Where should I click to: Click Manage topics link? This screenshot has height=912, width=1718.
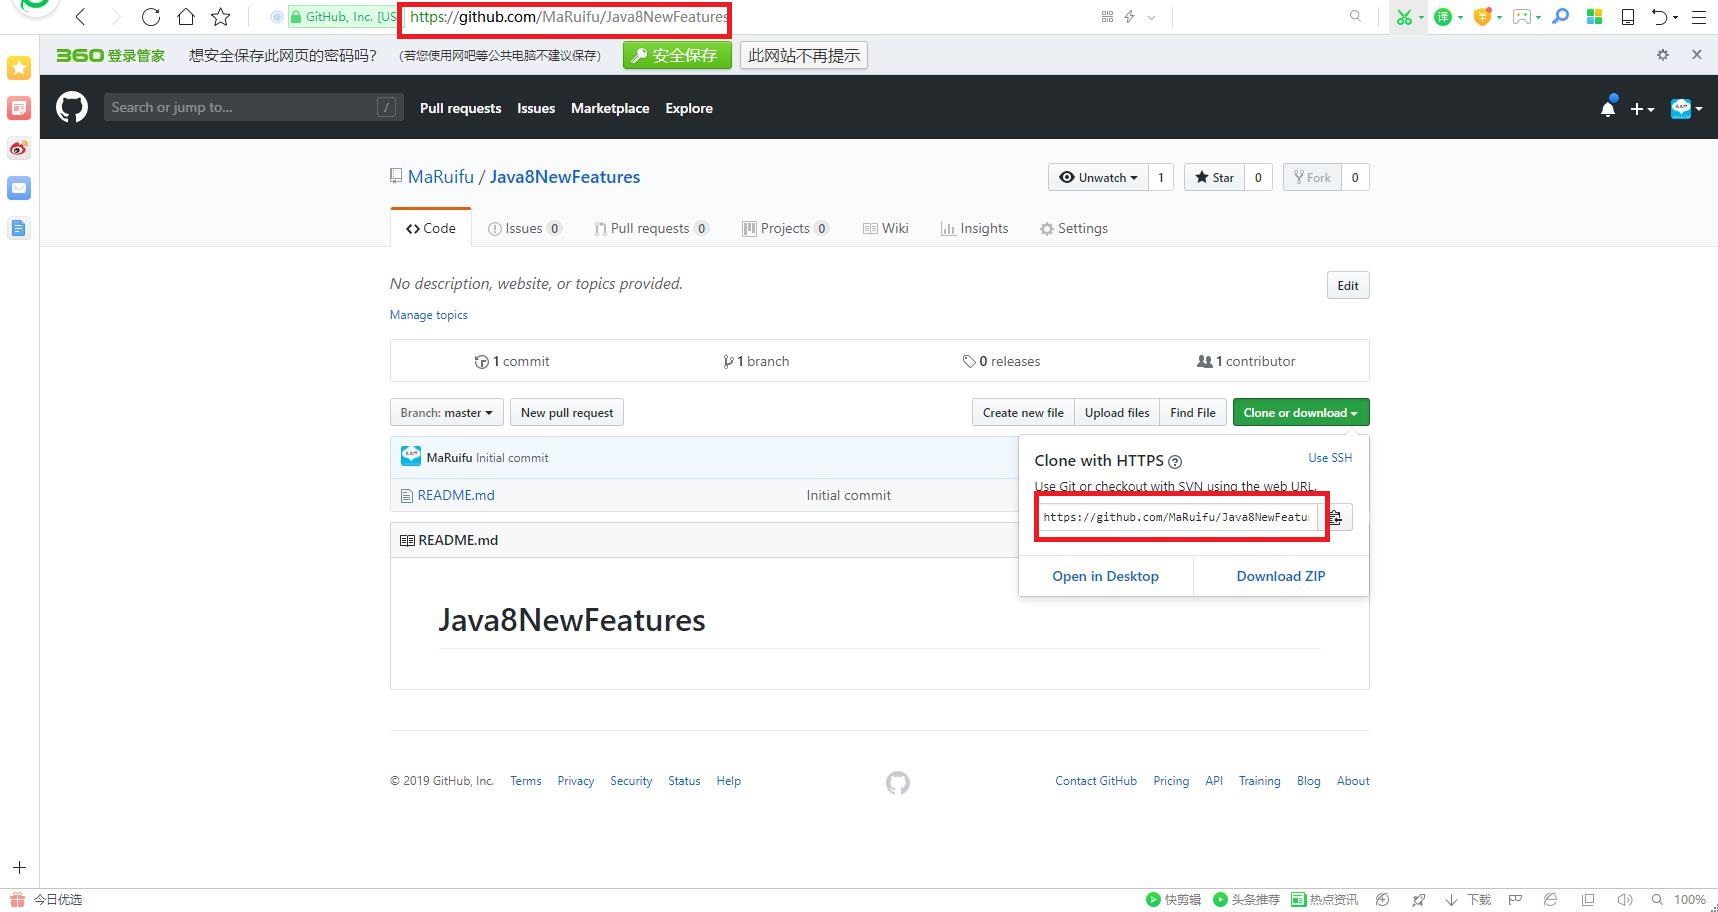[428, 314]
